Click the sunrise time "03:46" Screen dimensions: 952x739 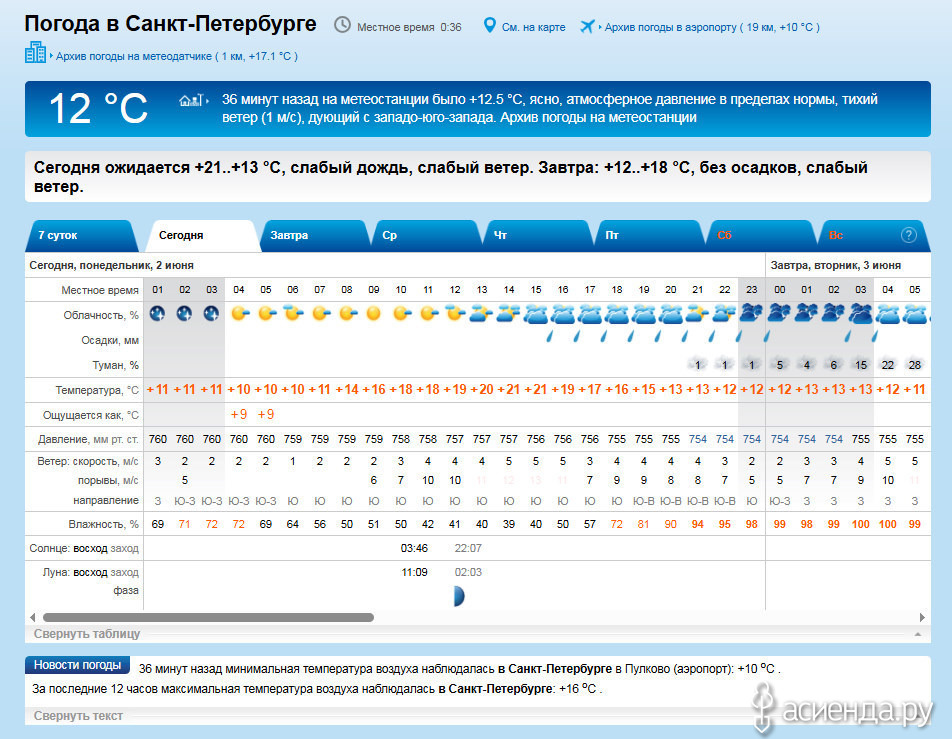[414, 548]
